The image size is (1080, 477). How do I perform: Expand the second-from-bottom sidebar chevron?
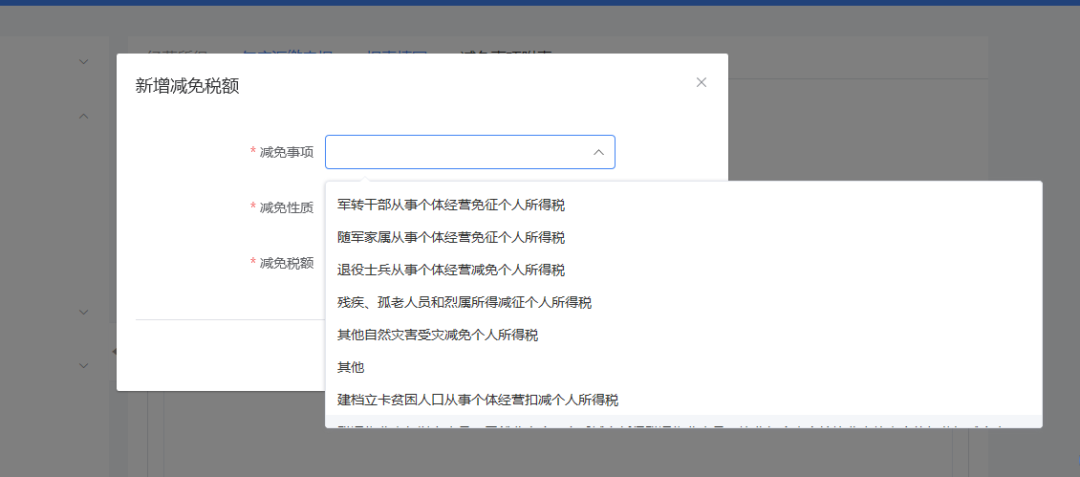point(84,311)
